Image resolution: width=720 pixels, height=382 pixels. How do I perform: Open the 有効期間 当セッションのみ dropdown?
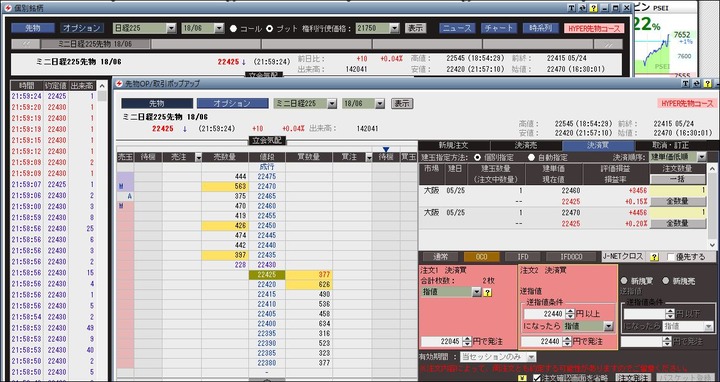[x=531, y=357]
